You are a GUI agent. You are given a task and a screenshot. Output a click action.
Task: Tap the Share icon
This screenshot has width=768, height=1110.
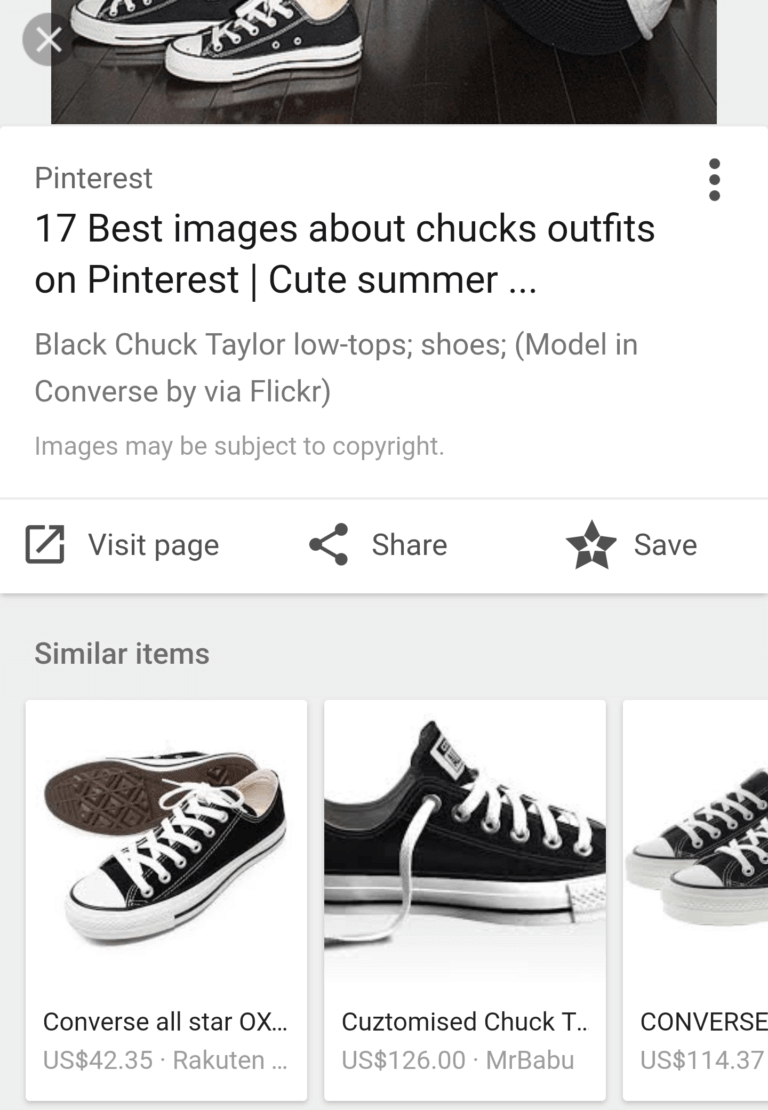tap(328, 544)
